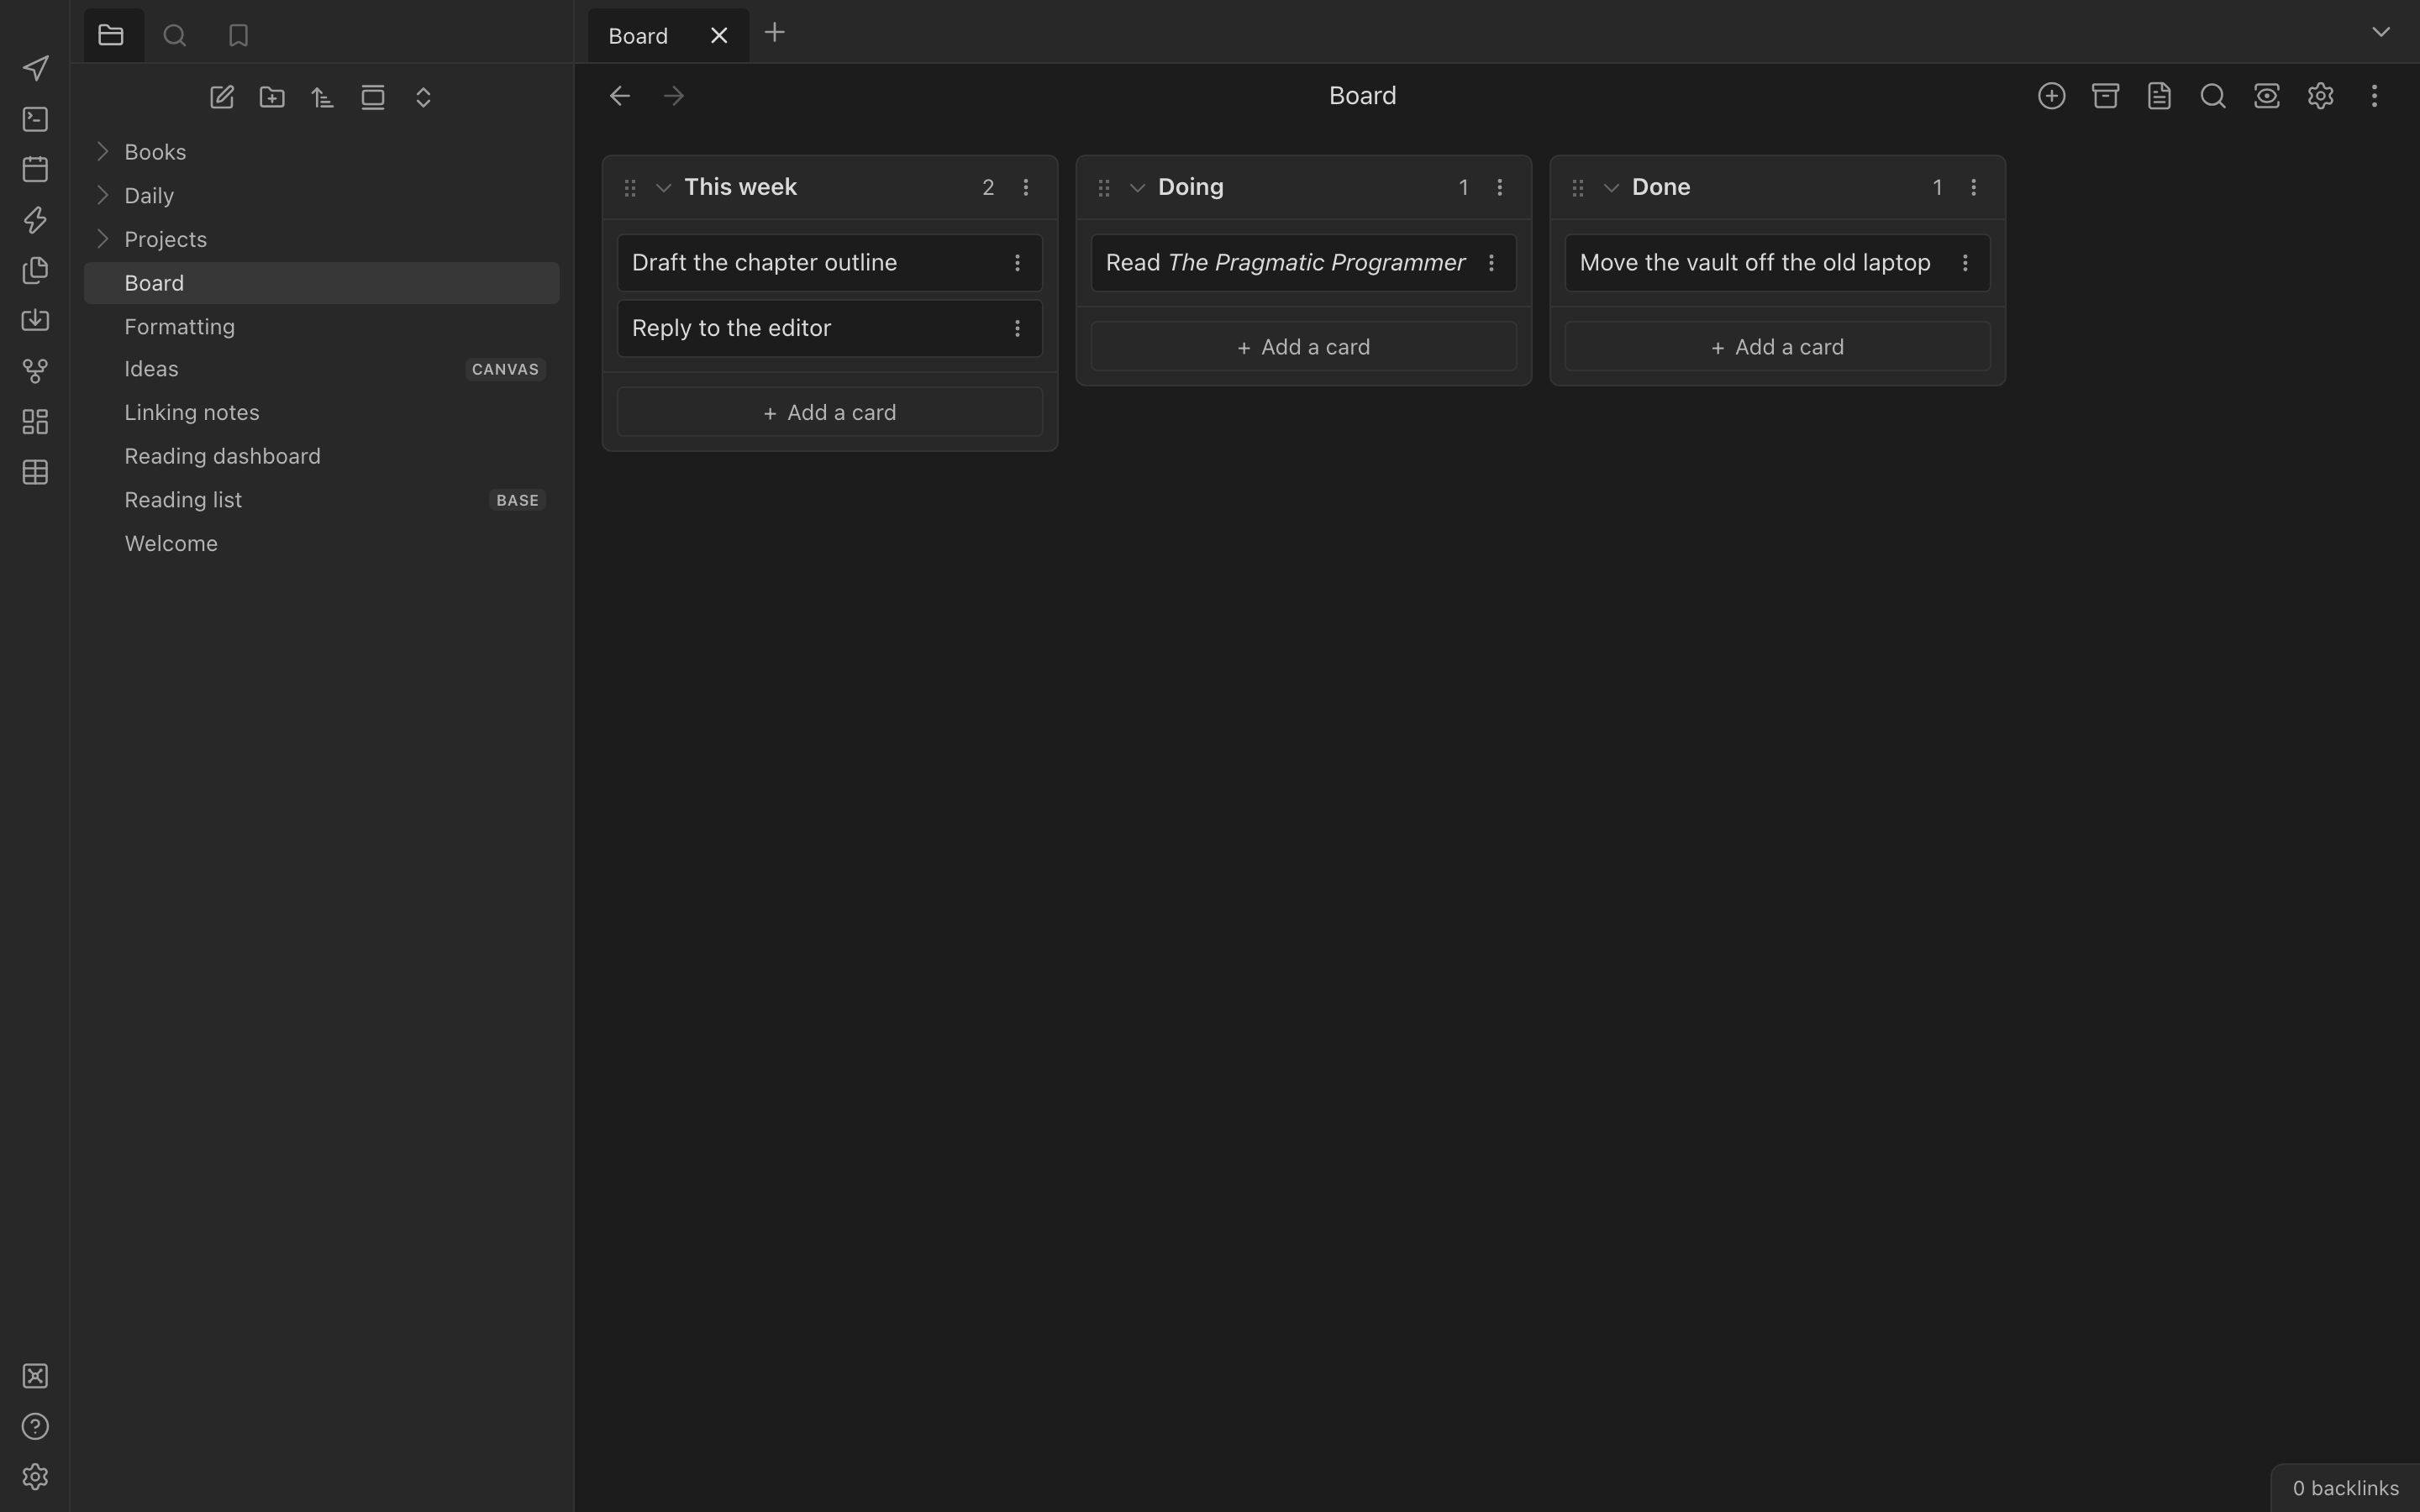Image resolution: width=2420 pixels, height=1512 pixels.
Task: Open the Welcome note
Action: (x=322, y=544)
